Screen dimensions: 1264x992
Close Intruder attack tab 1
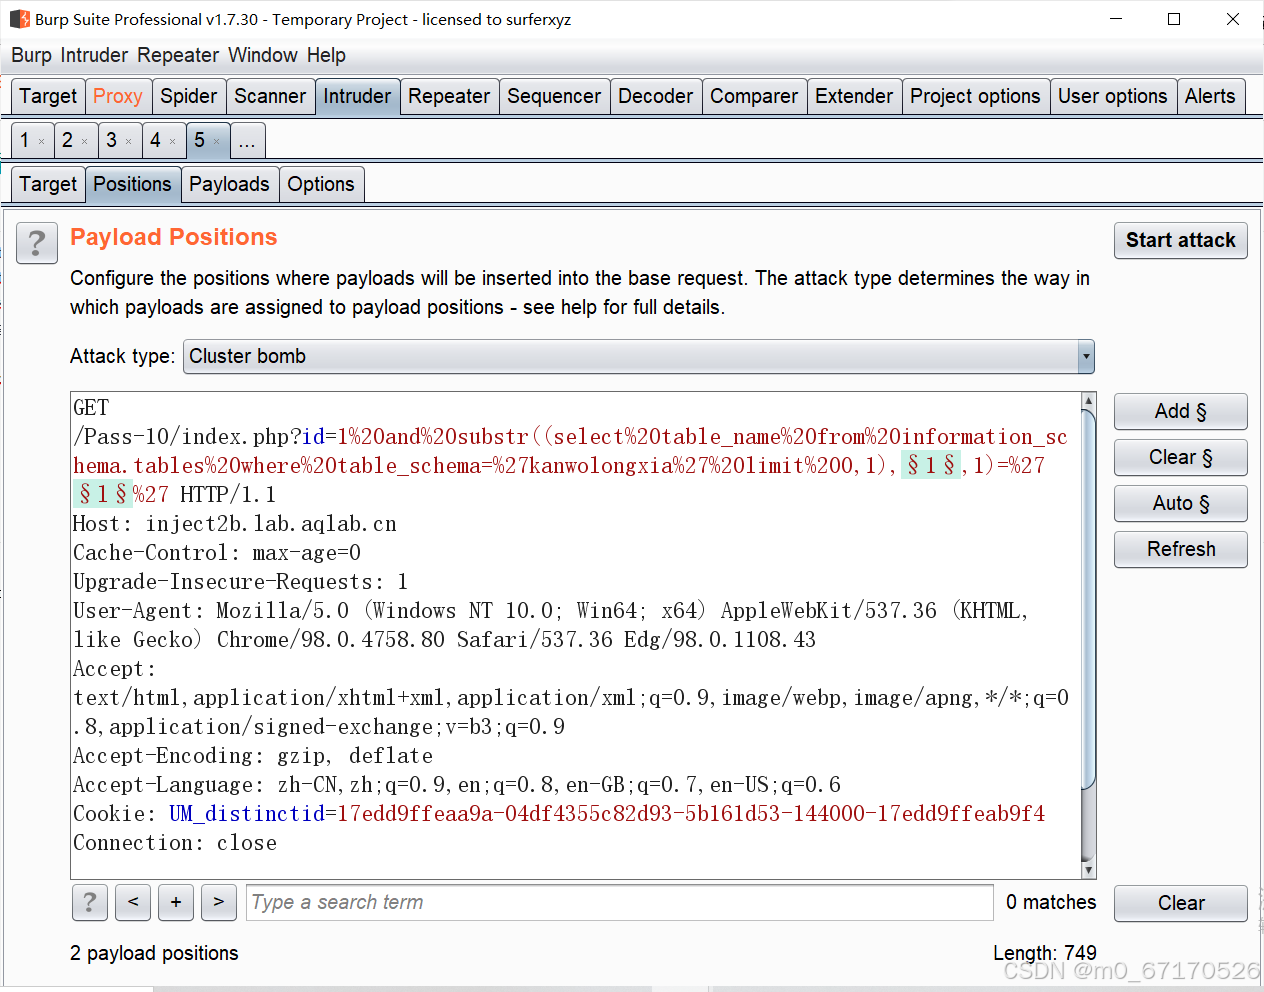pyautogui.click(x=41, y=142)
